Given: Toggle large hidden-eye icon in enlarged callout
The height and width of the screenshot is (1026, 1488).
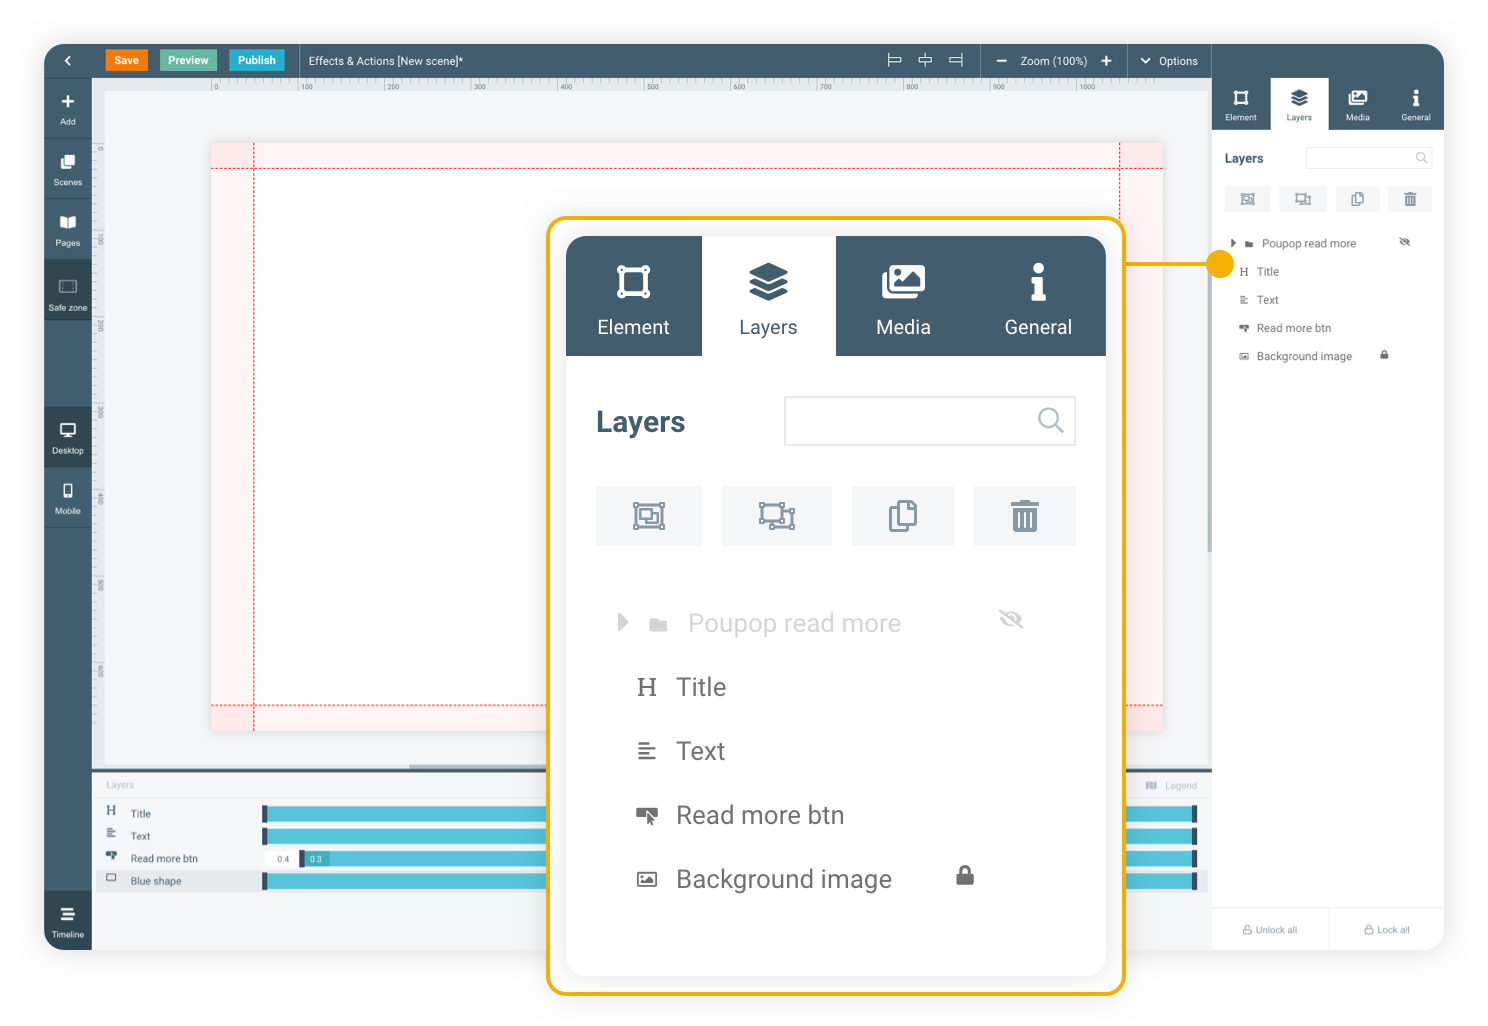Looking at the screenshot, I should pyautogui.click(x=1011, y=620).
